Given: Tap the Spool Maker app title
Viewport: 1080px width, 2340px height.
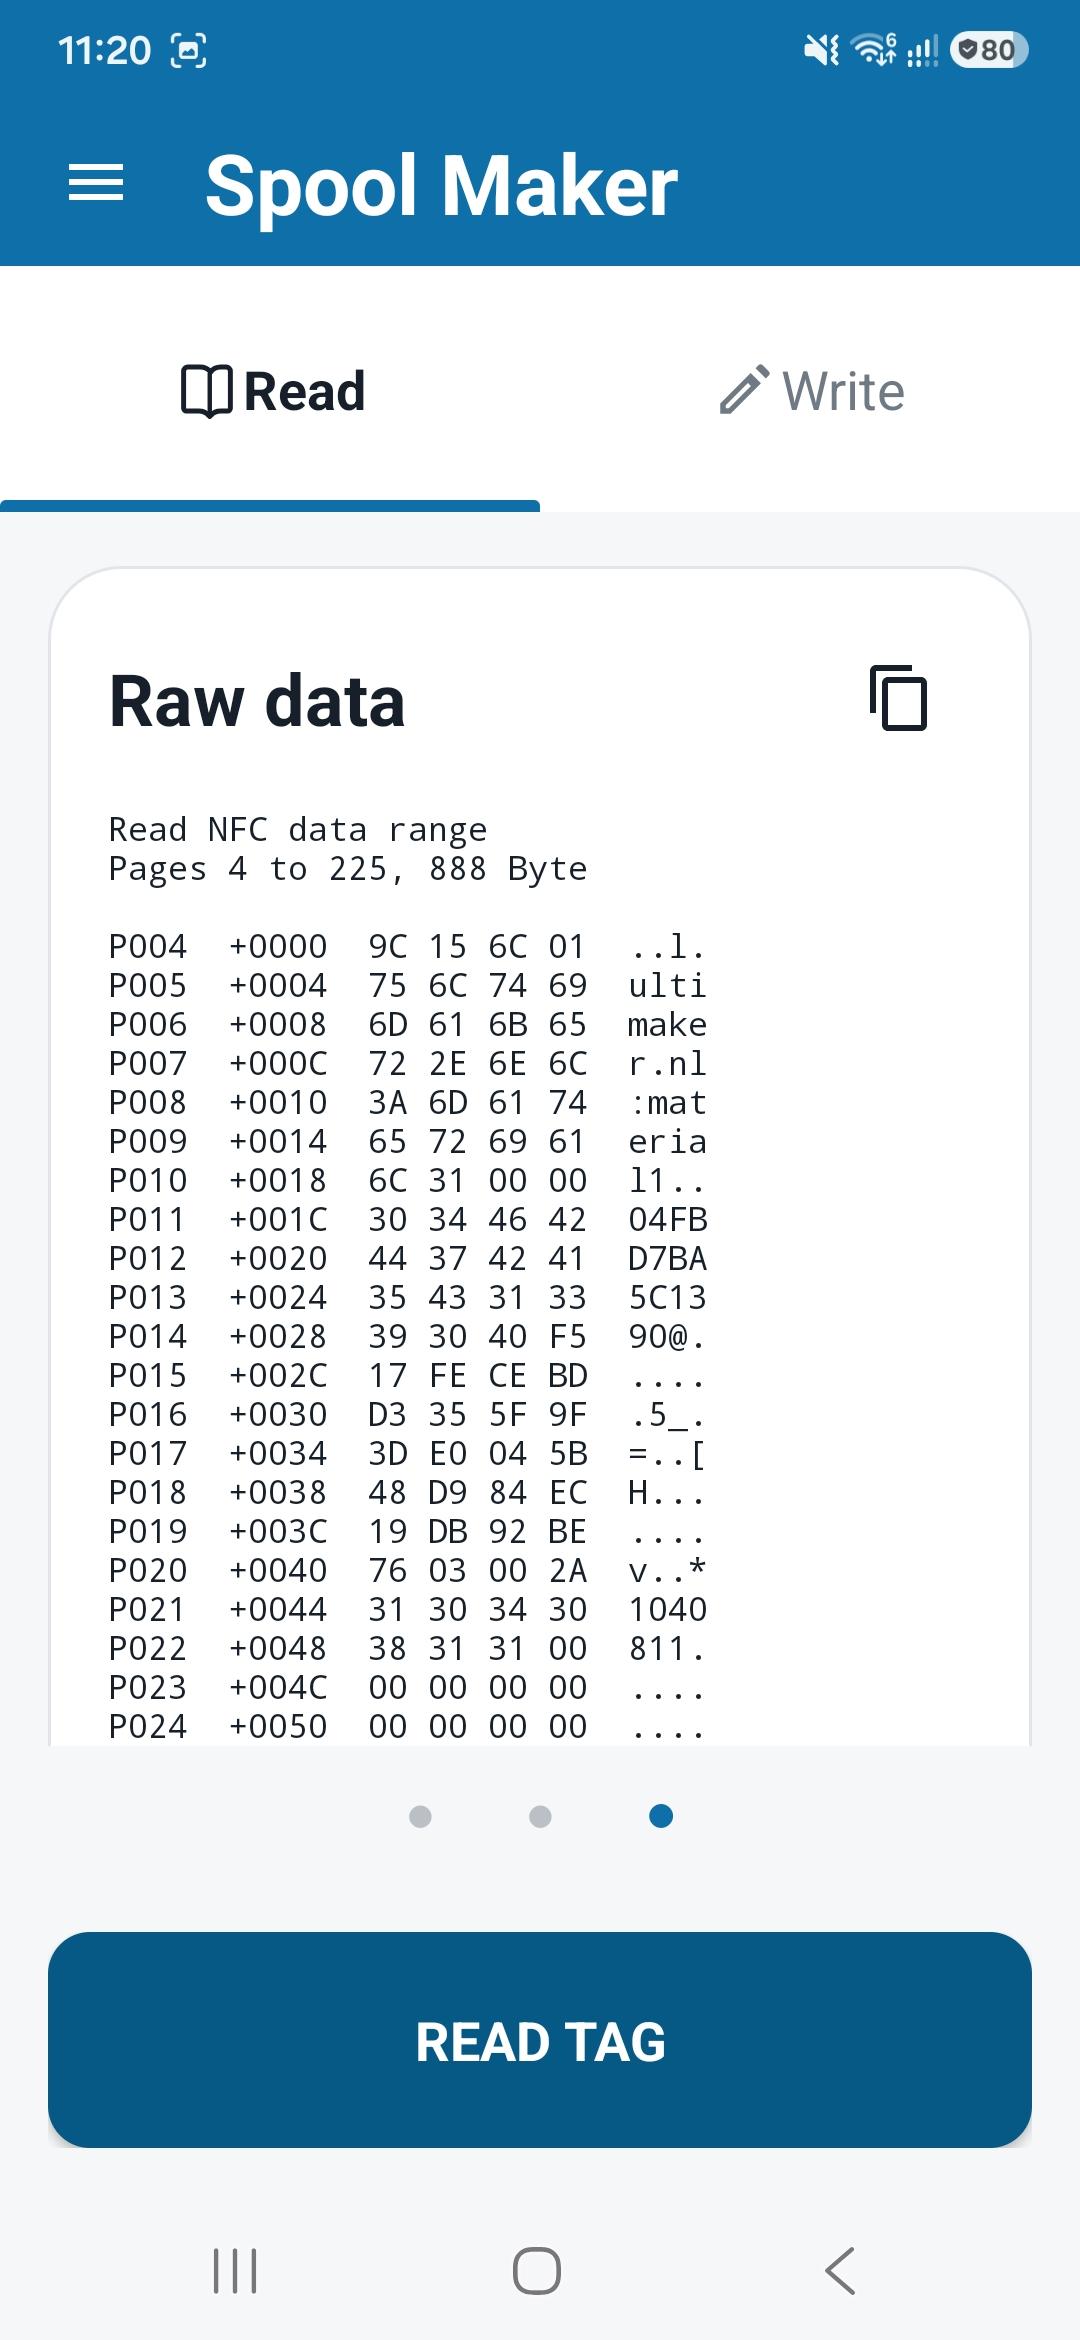Looking at the screenshot, I should tap(441, 186).
